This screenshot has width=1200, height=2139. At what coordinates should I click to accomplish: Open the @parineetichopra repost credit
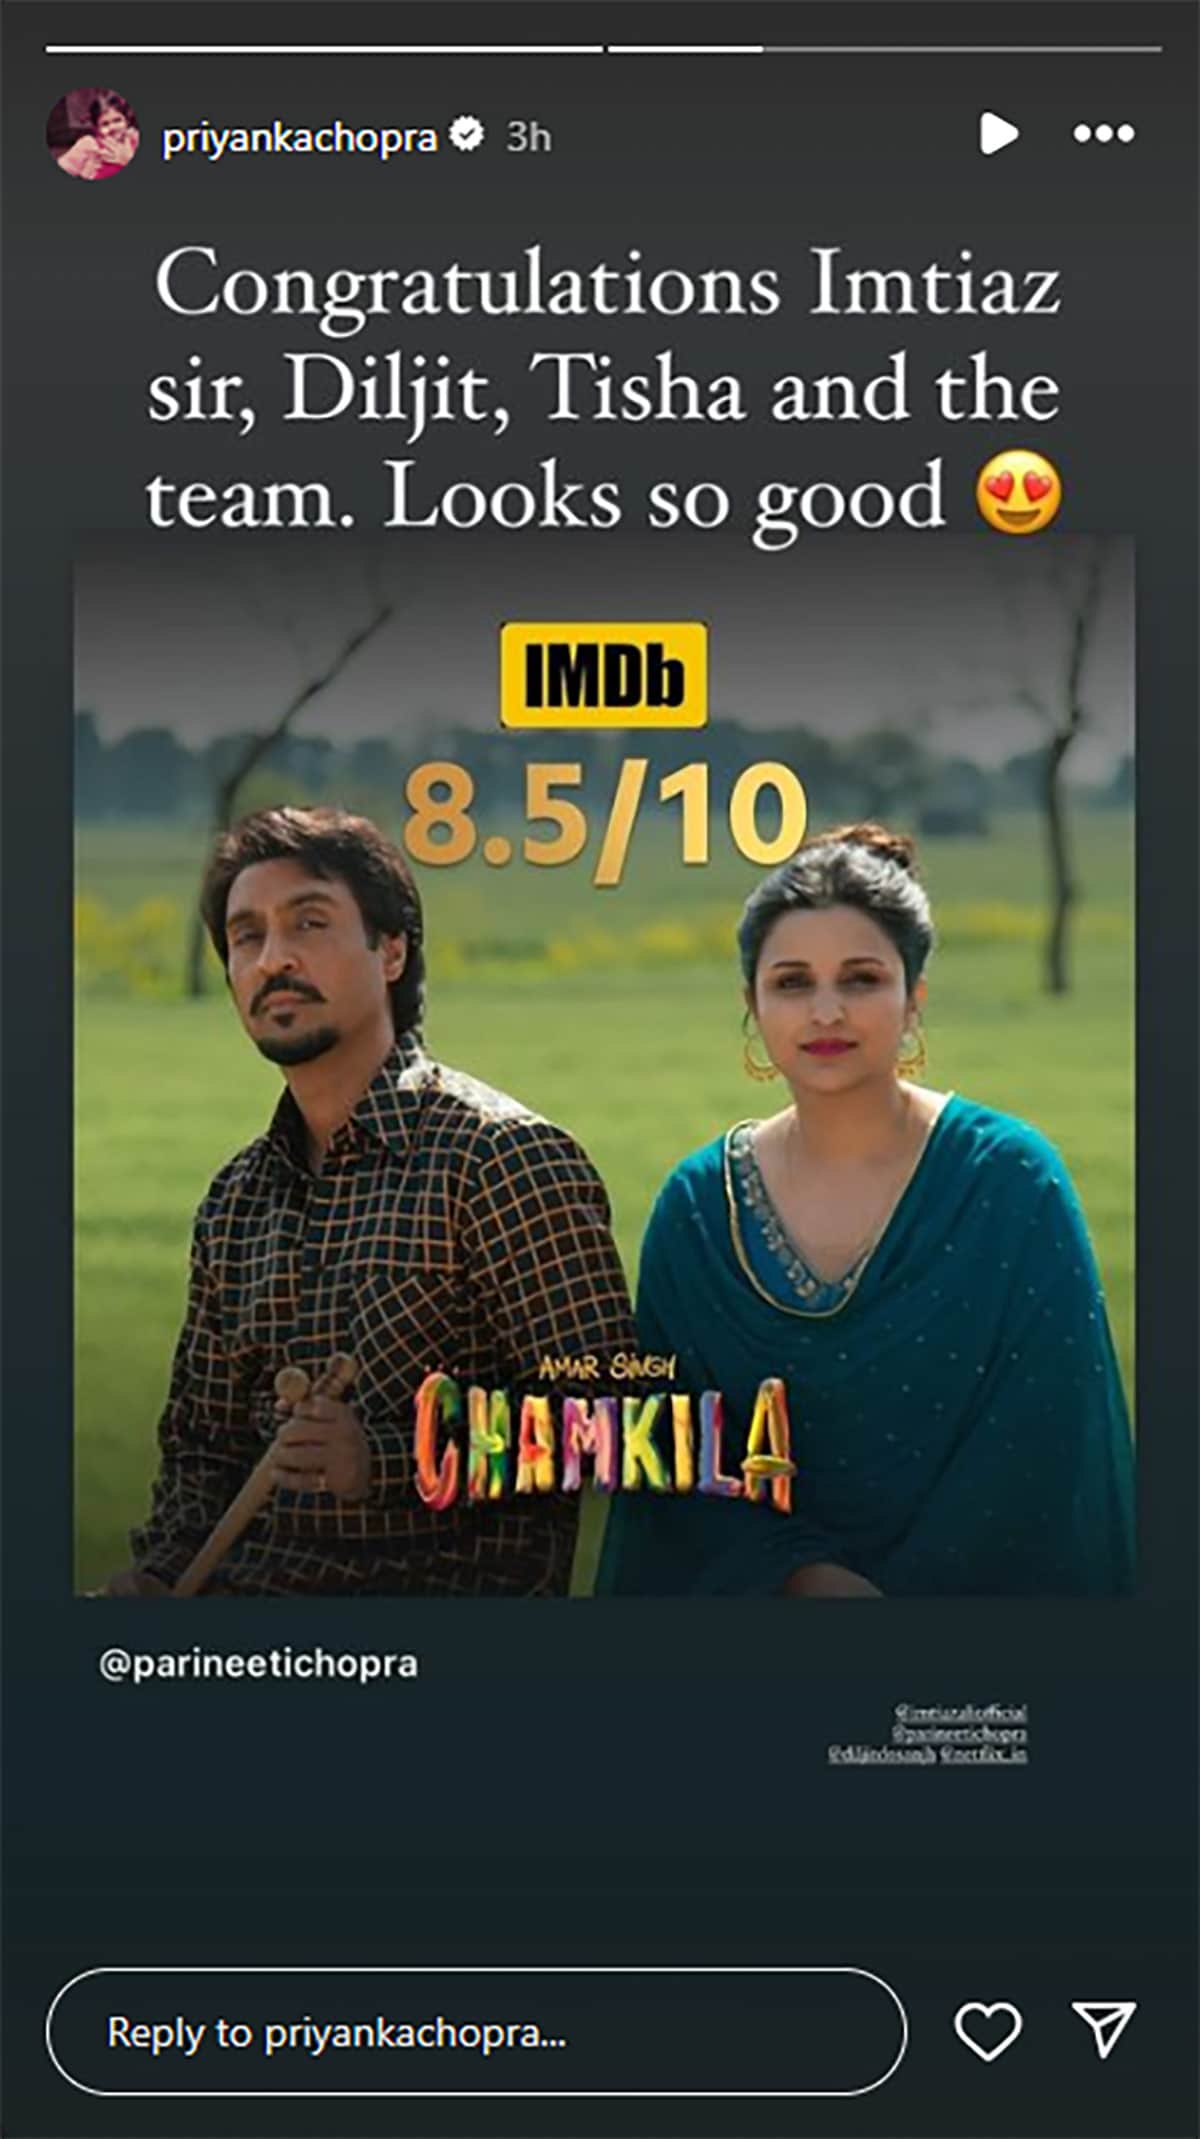coord(258,1665)
